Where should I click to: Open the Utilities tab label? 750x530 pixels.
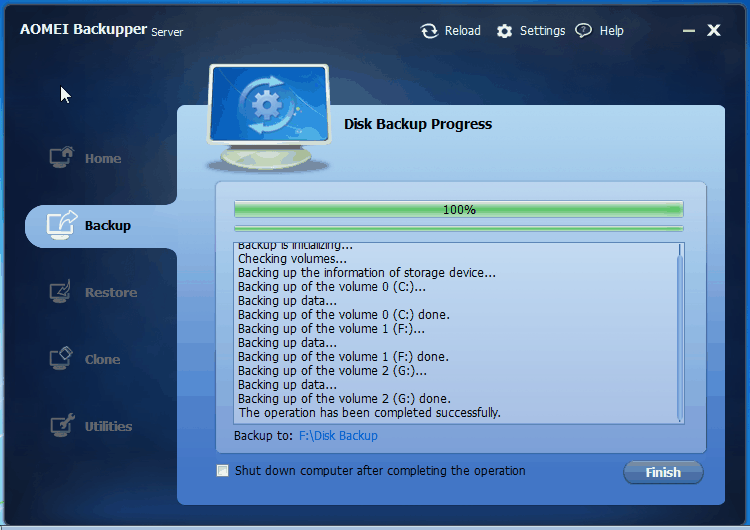pyautogui.click(x=109, y=426)
